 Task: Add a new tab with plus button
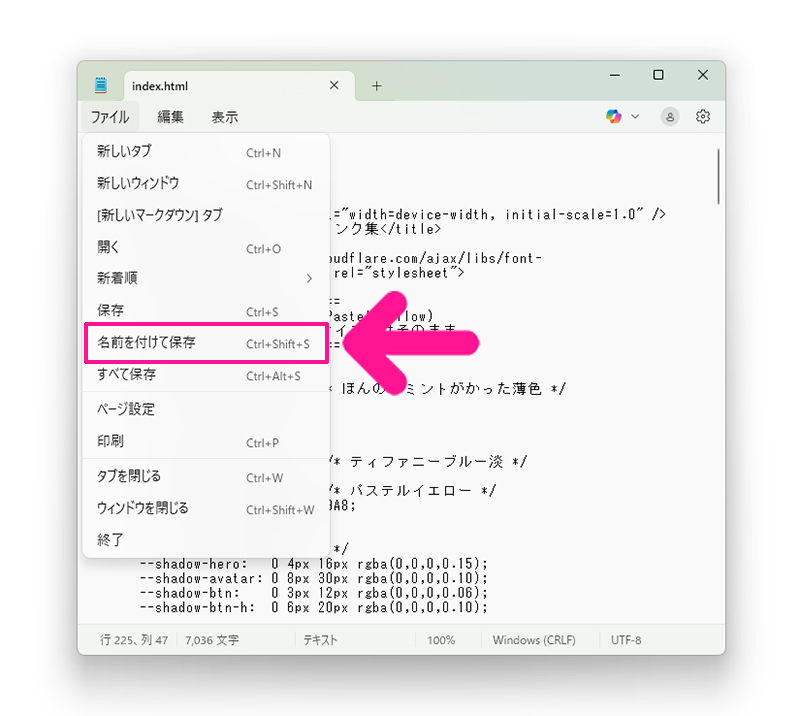coord(377,86)
